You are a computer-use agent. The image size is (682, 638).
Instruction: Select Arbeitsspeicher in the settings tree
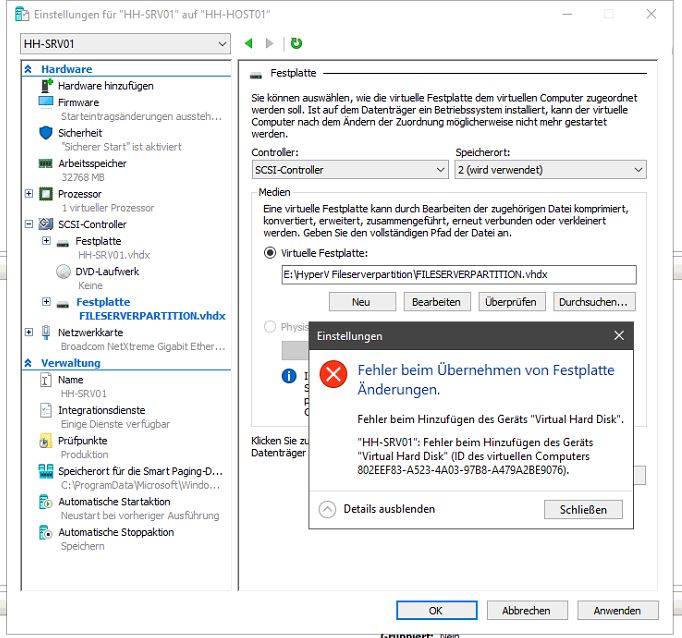point(92,164)
